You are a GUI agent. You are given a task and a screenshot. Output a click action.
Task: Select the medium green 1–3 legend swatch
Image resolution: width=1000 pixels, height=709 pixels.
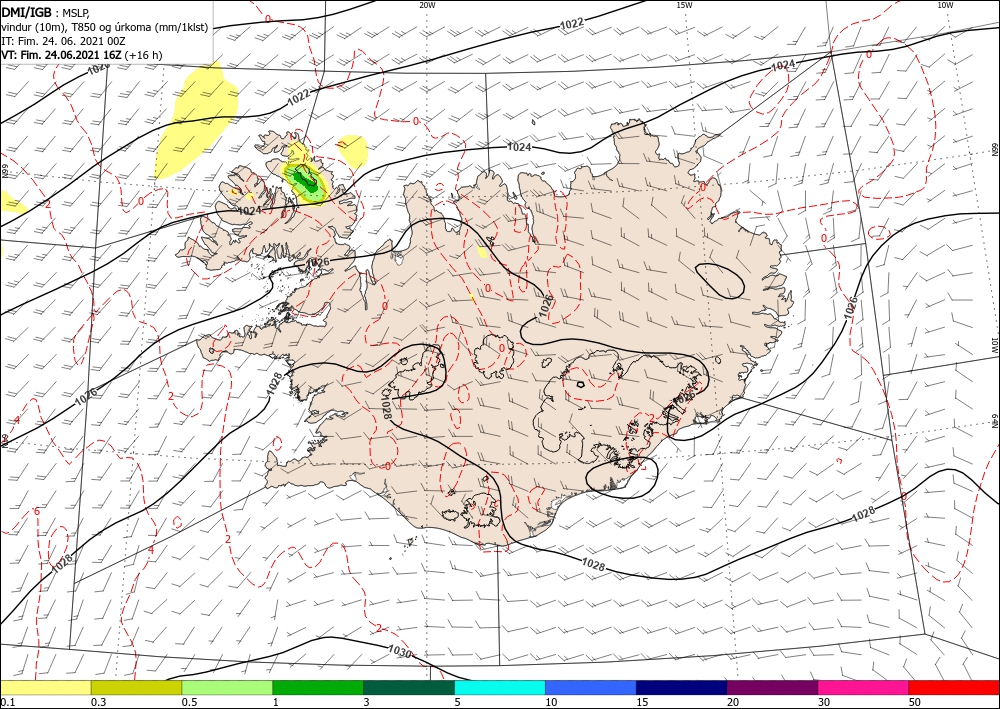(x=318, y=687)
